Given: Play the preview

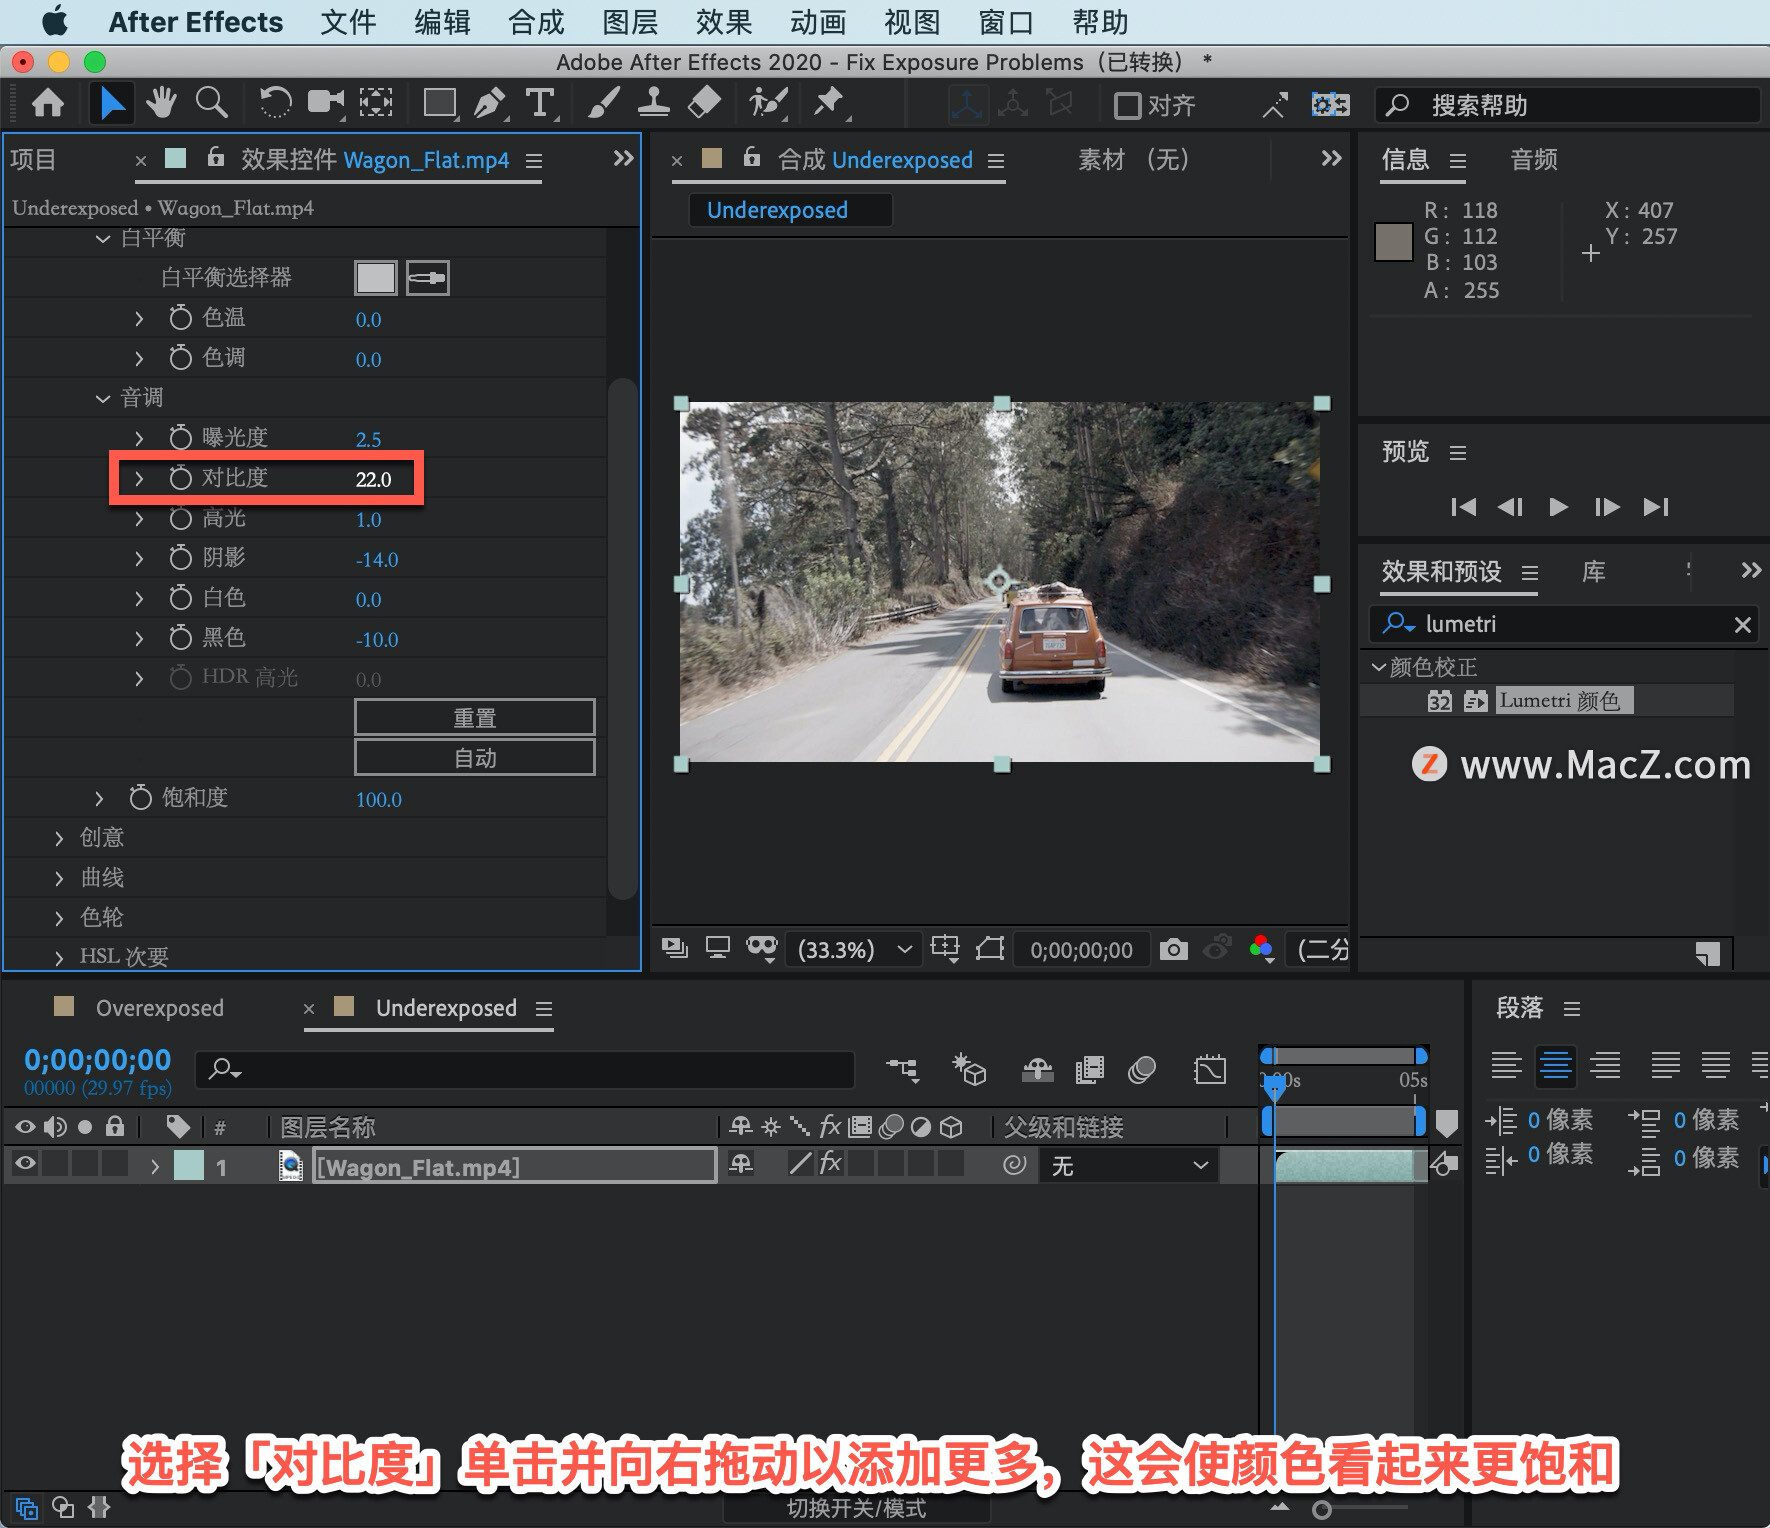Looking at the screenshot, I should coord(1558,507).
